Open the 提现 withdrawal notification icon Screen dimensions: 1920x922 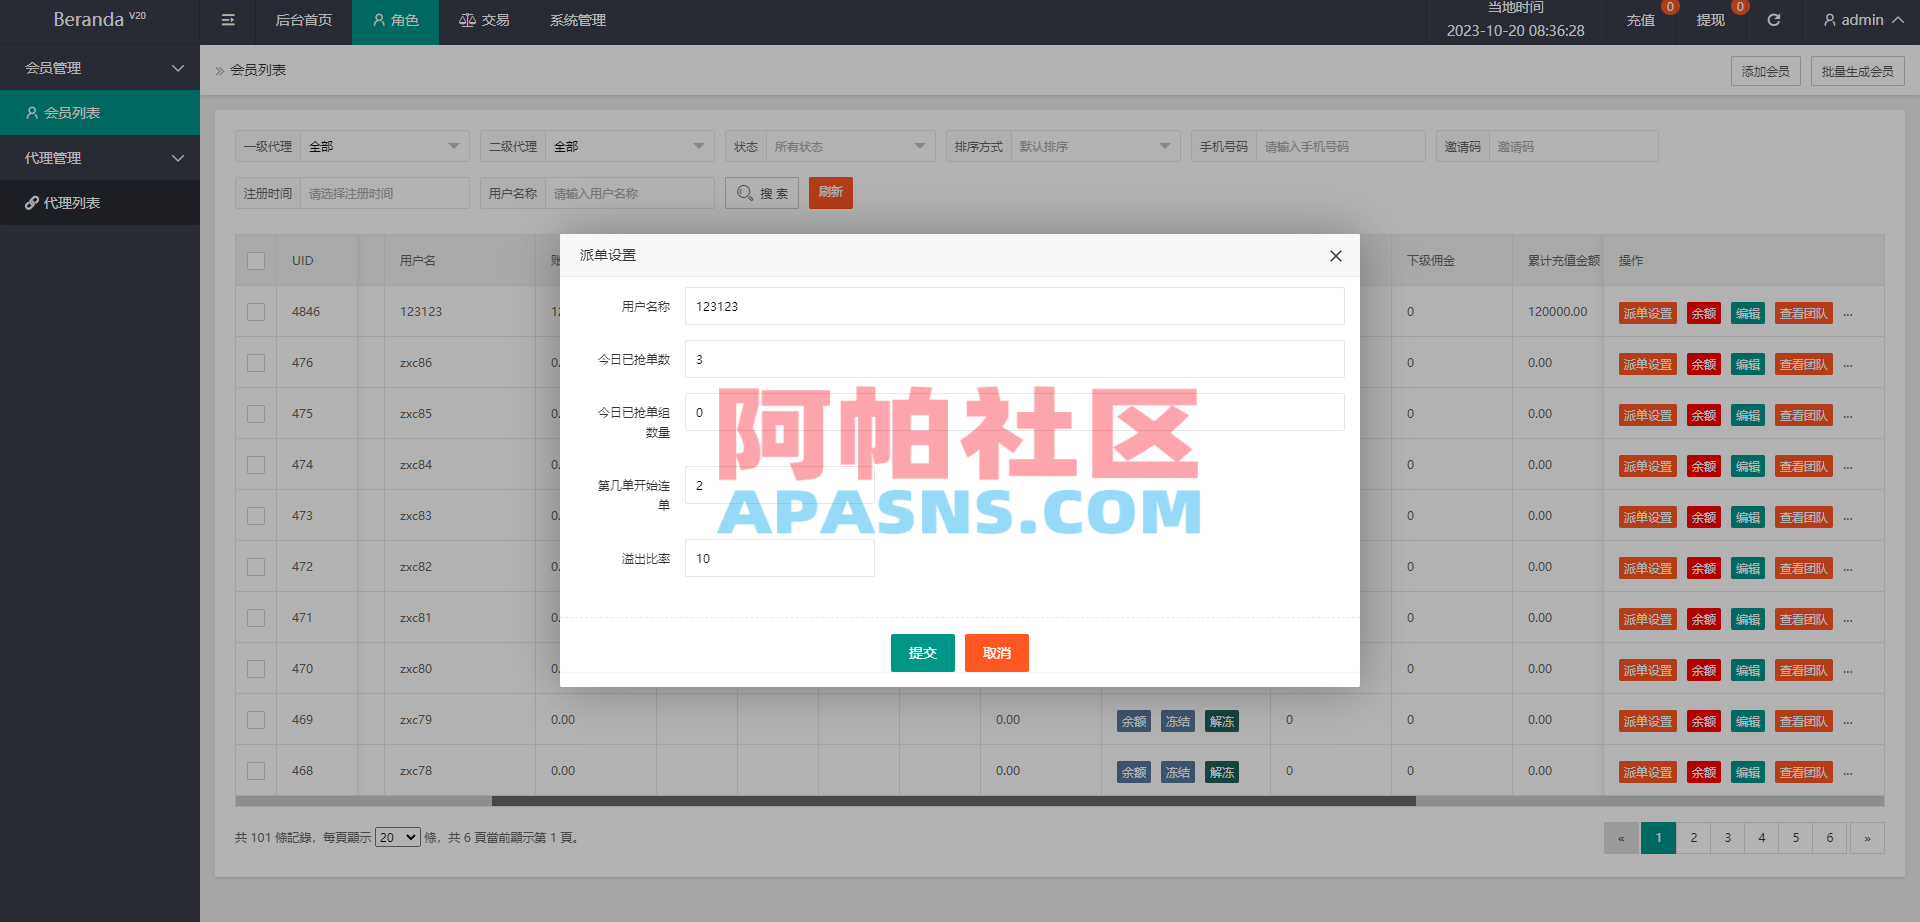[x=1710, y=20]
